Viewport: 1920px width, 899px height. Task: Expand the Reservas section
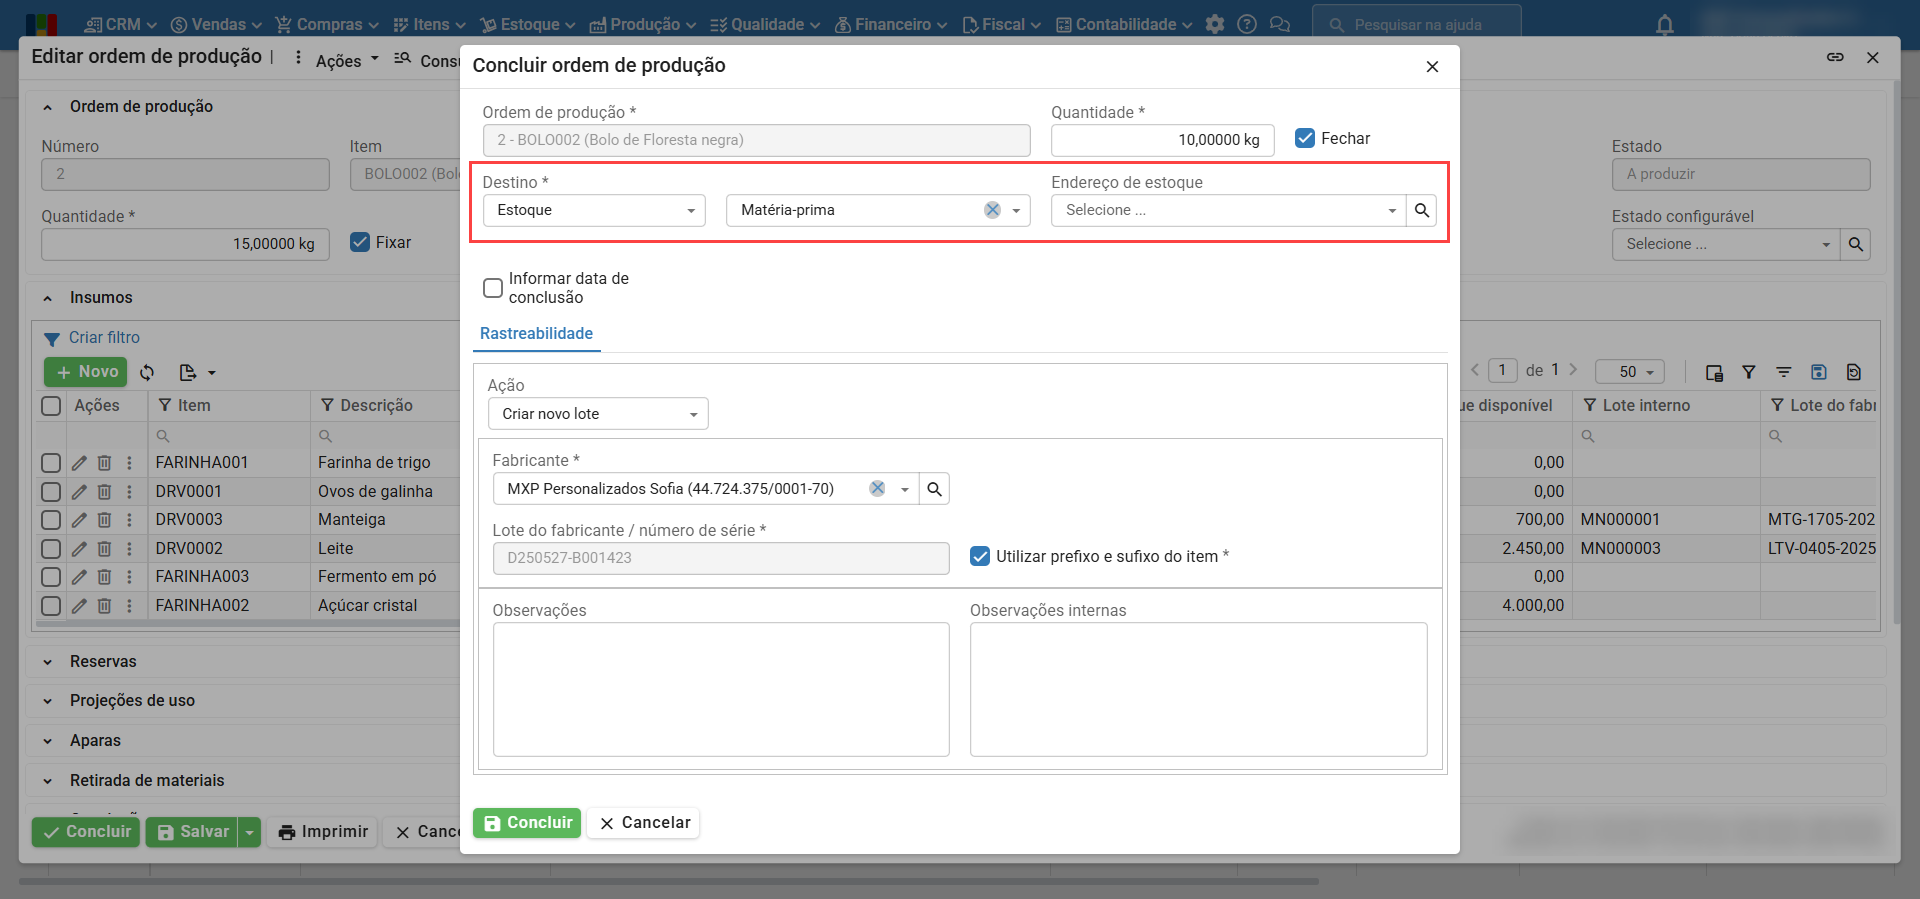pyautogui.click(x=103, y=662)
